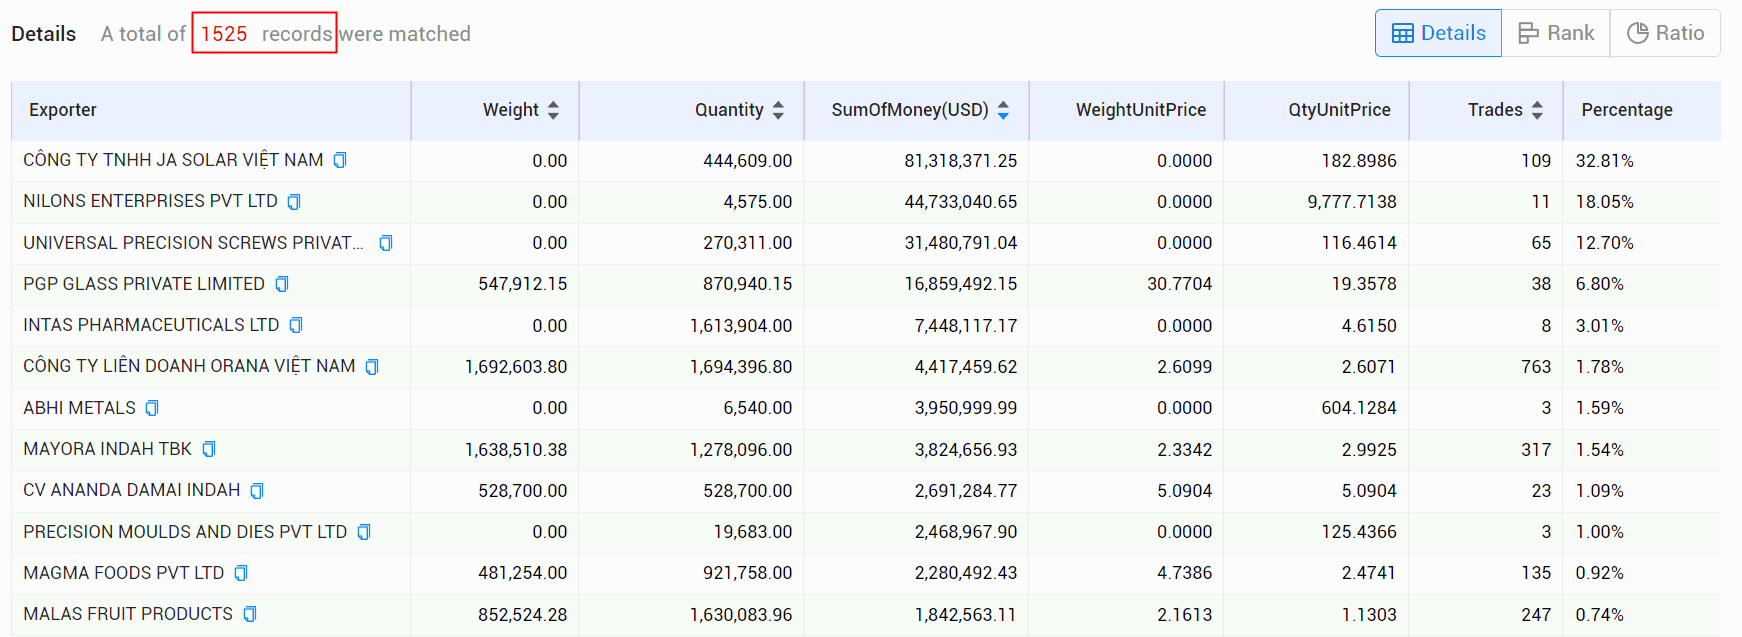Copy MALAS FRUIT PRODUCTS name
Screen dimensions: 1742x637
[250, 614]
